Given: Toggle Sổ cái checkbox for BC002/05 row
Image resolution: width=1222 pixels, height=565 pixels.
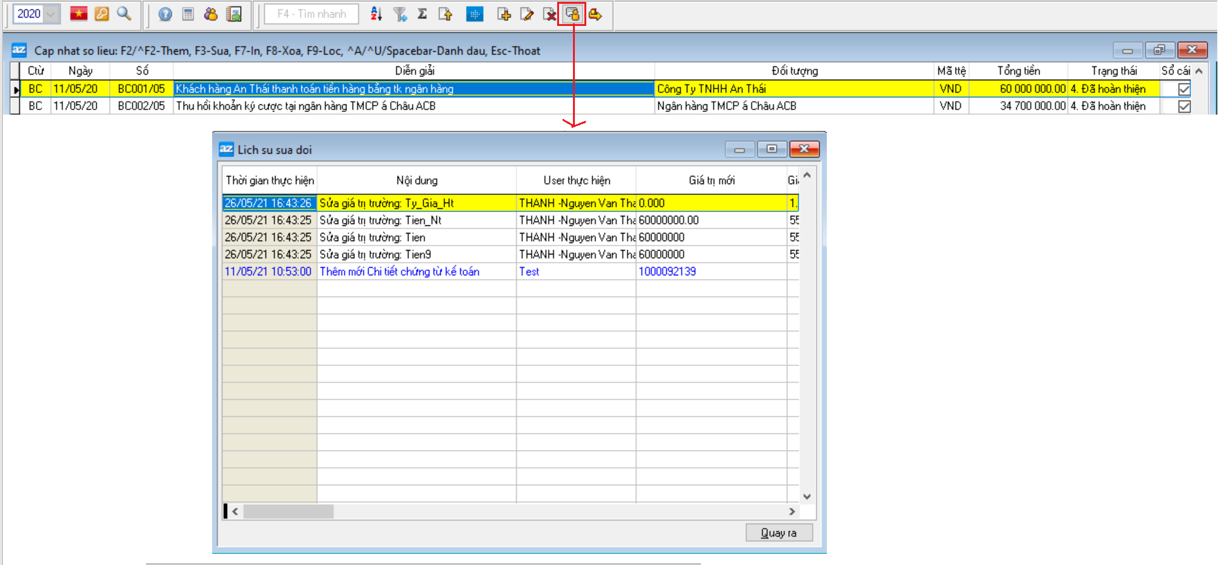Looking at the screenshot, I should tap(1184, 106).
